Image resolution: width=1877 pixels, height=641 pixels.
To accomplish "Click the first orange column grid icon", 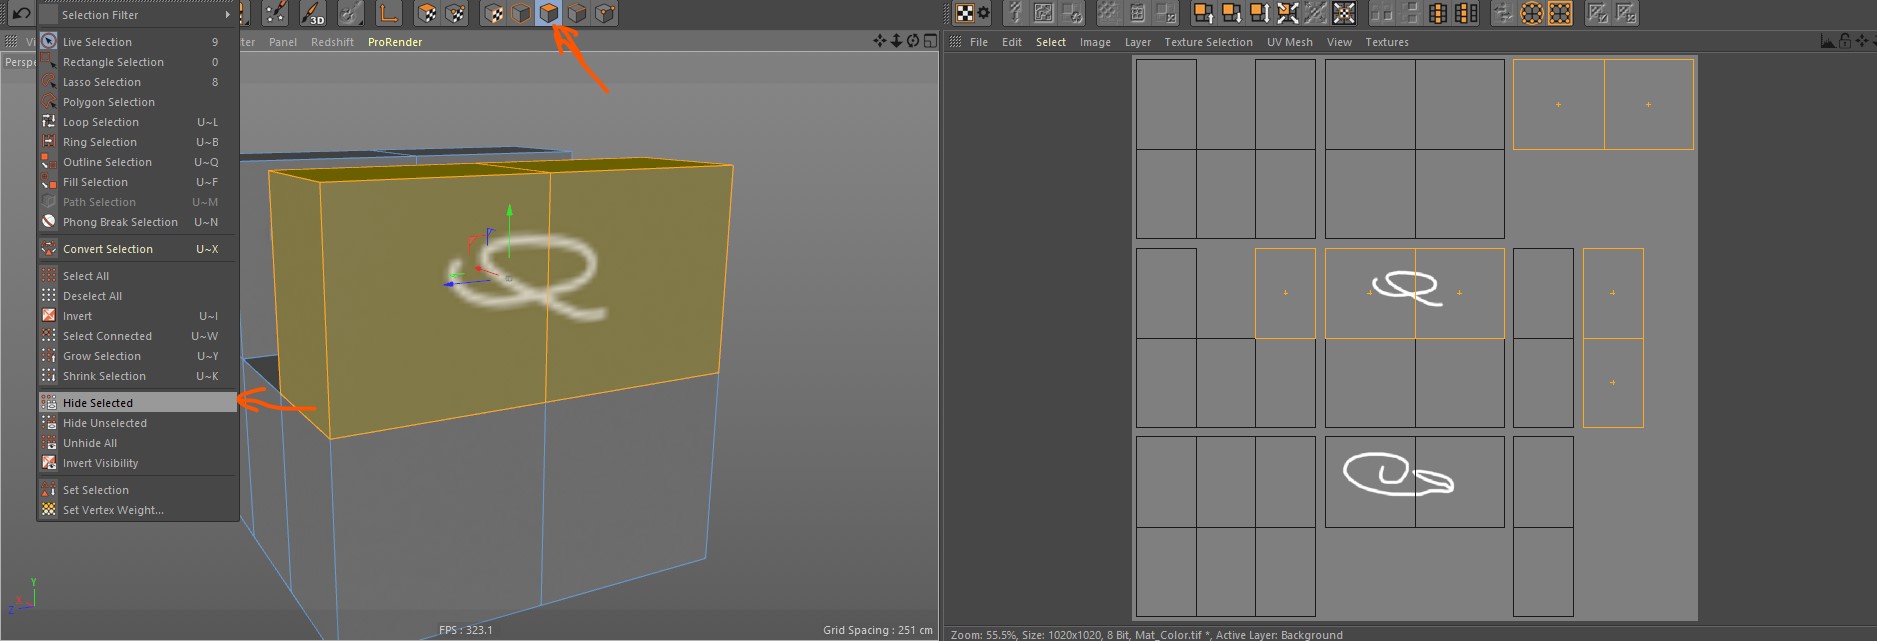I will pyautogui.click(x=1438, y=13).
